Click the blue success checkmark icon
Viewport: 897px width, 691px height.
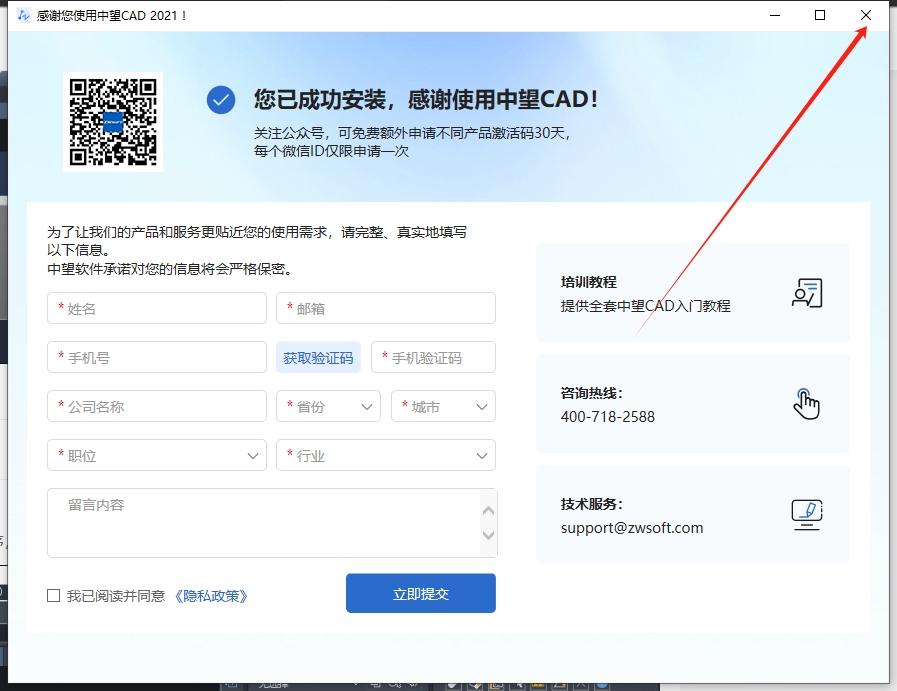[x=221, y=100]
